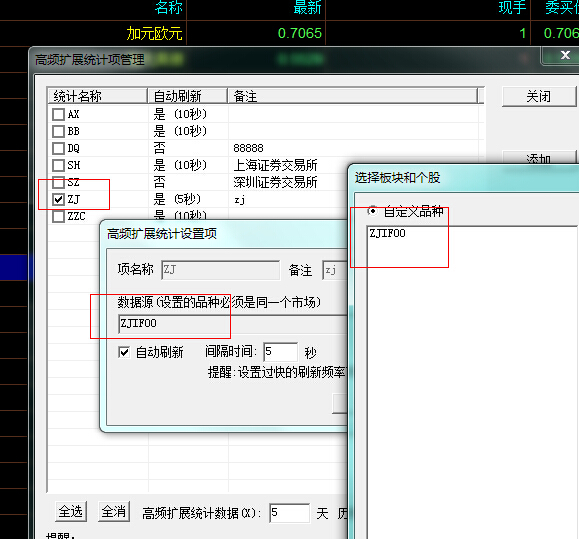Click the 备注 input field containing zj
Image resolution: width=579 pixels, height=539 pixels.
tap(335, 270)
